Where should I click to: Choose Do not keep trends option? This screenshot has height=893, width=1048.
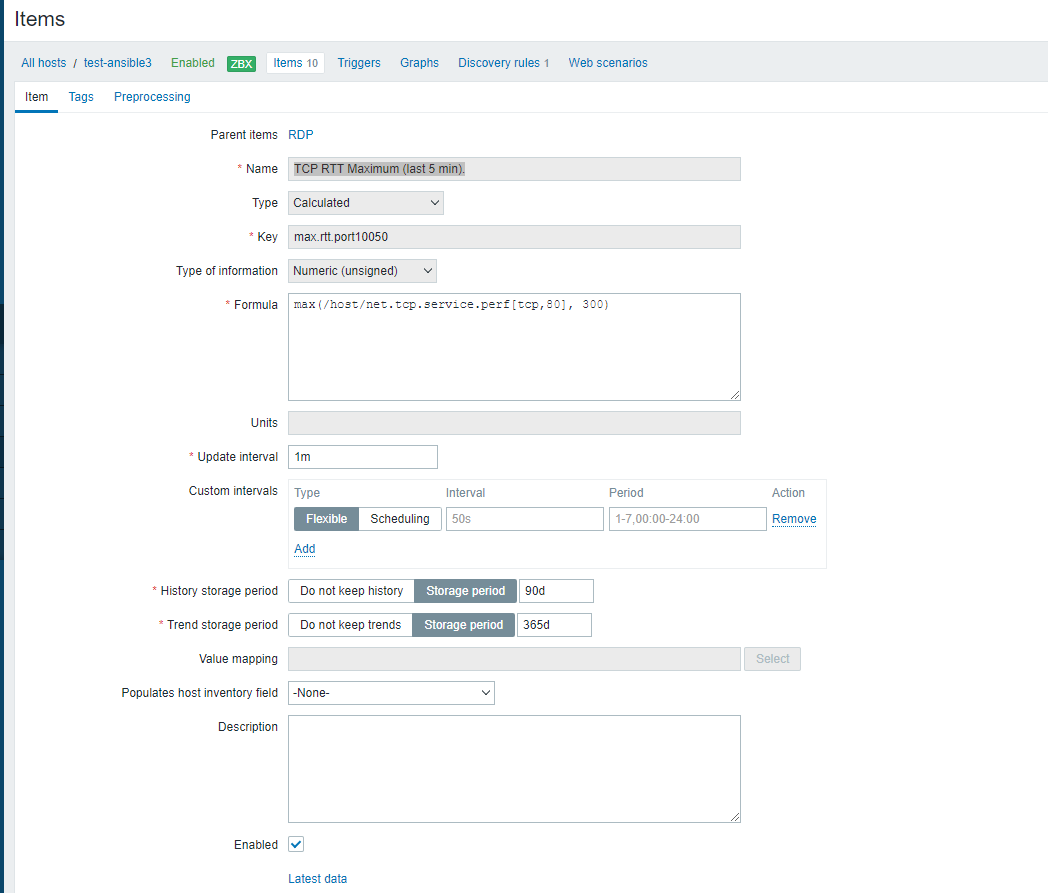[x=350, y=625]
